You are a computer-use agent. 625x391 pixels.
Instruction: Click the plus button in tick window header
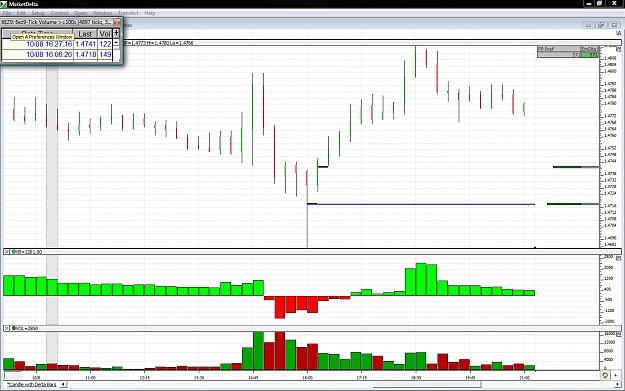tap(116, 33)
